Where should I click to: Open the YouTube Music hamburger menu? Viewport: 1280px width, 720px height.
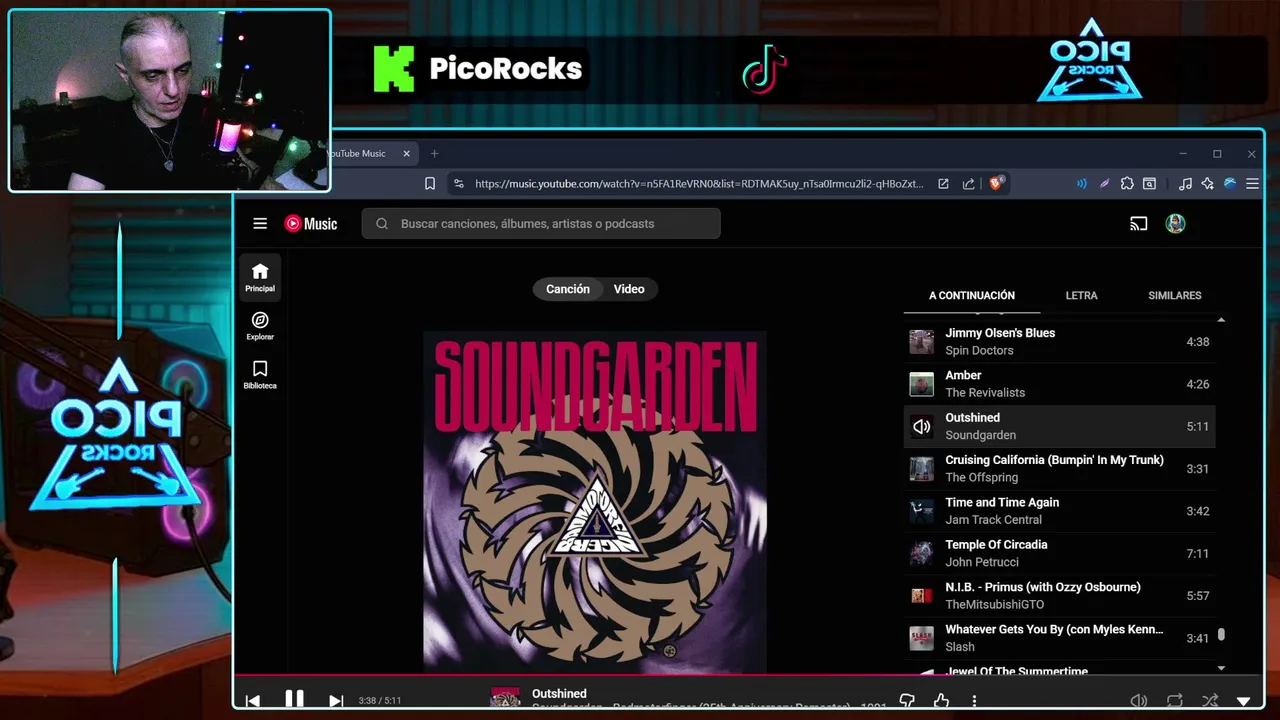tap(260, 224)
